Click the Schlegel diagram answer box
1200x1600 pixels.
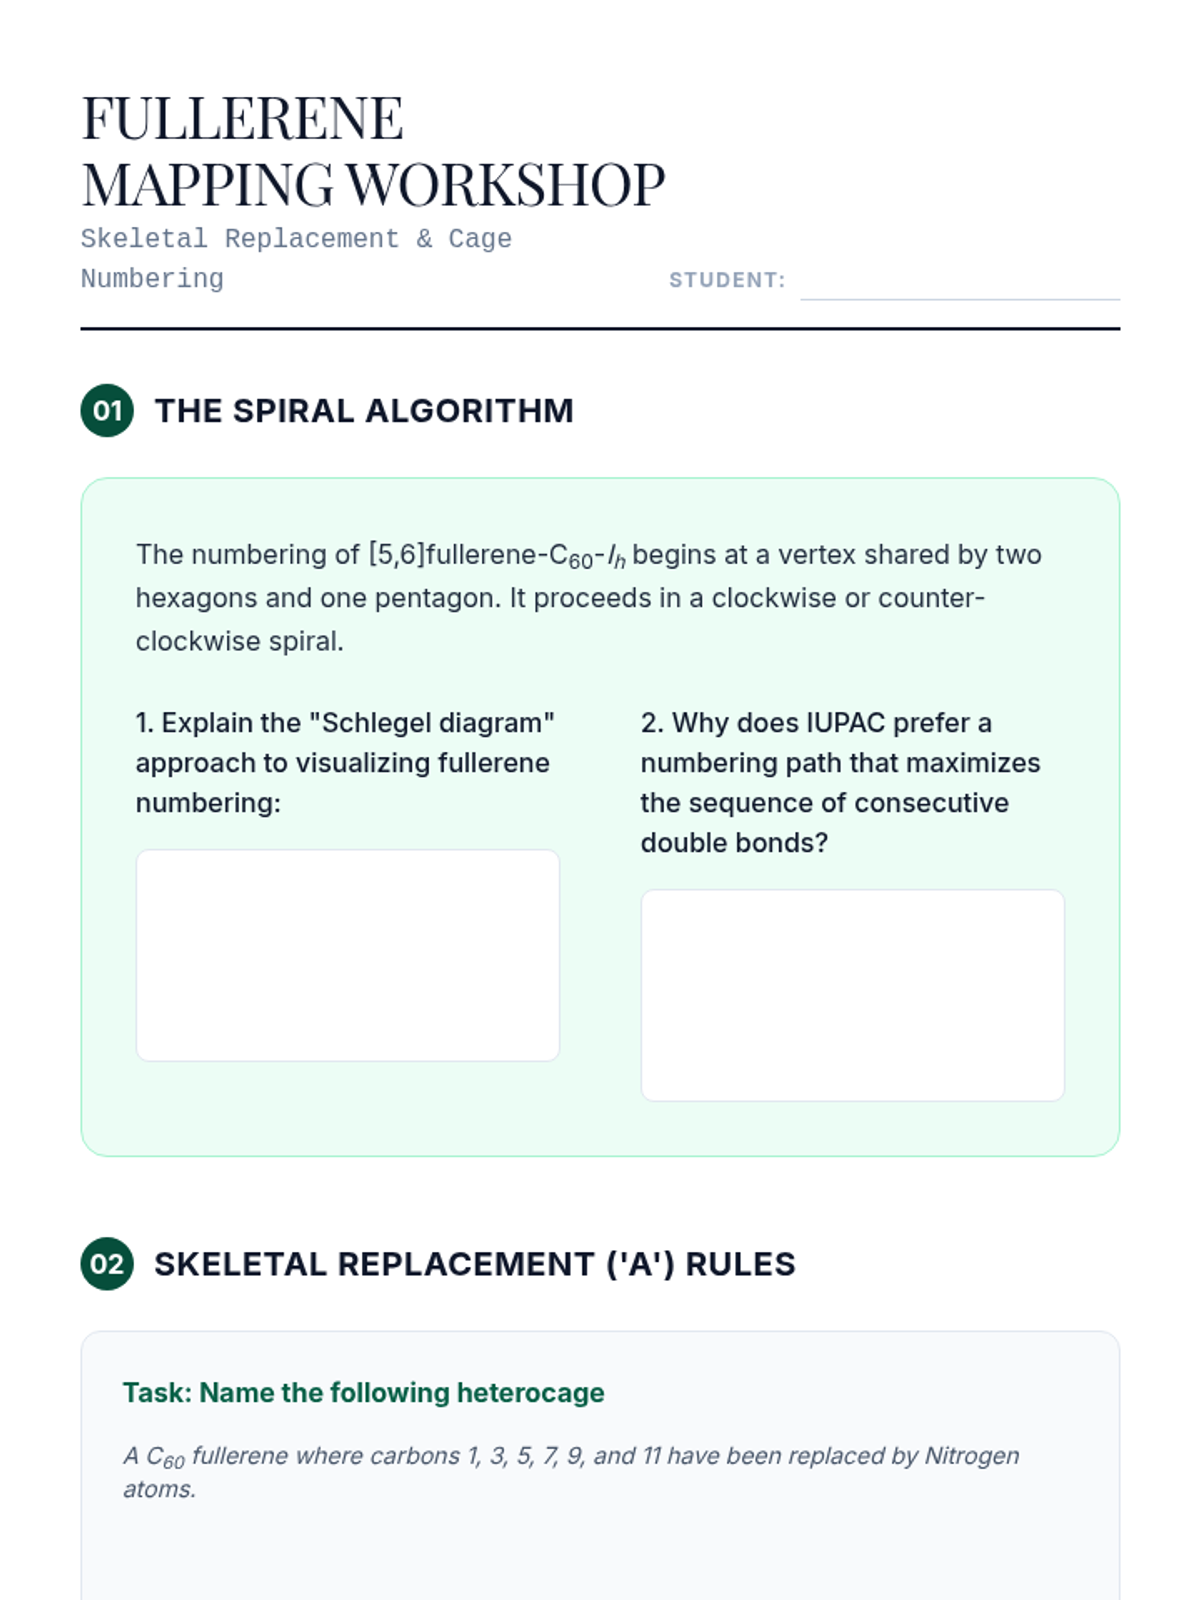pyautogui.click(x=347, y=955)
